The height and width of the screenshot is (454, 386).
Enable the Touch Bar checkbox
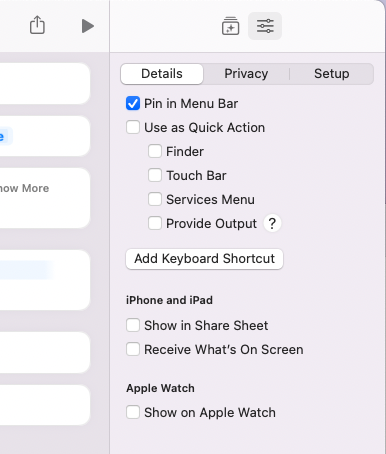coord(155,175)
